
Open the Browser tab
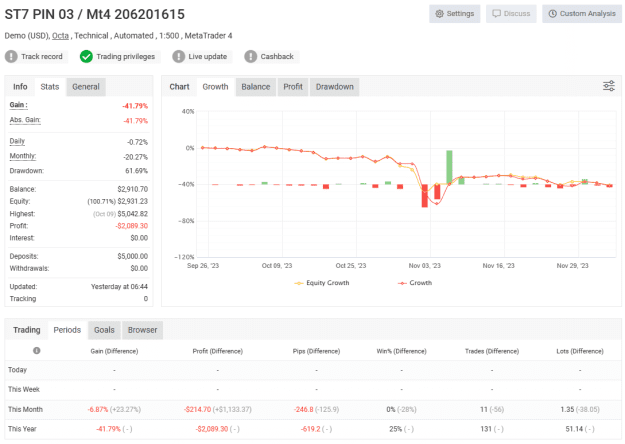click(142, 330)
